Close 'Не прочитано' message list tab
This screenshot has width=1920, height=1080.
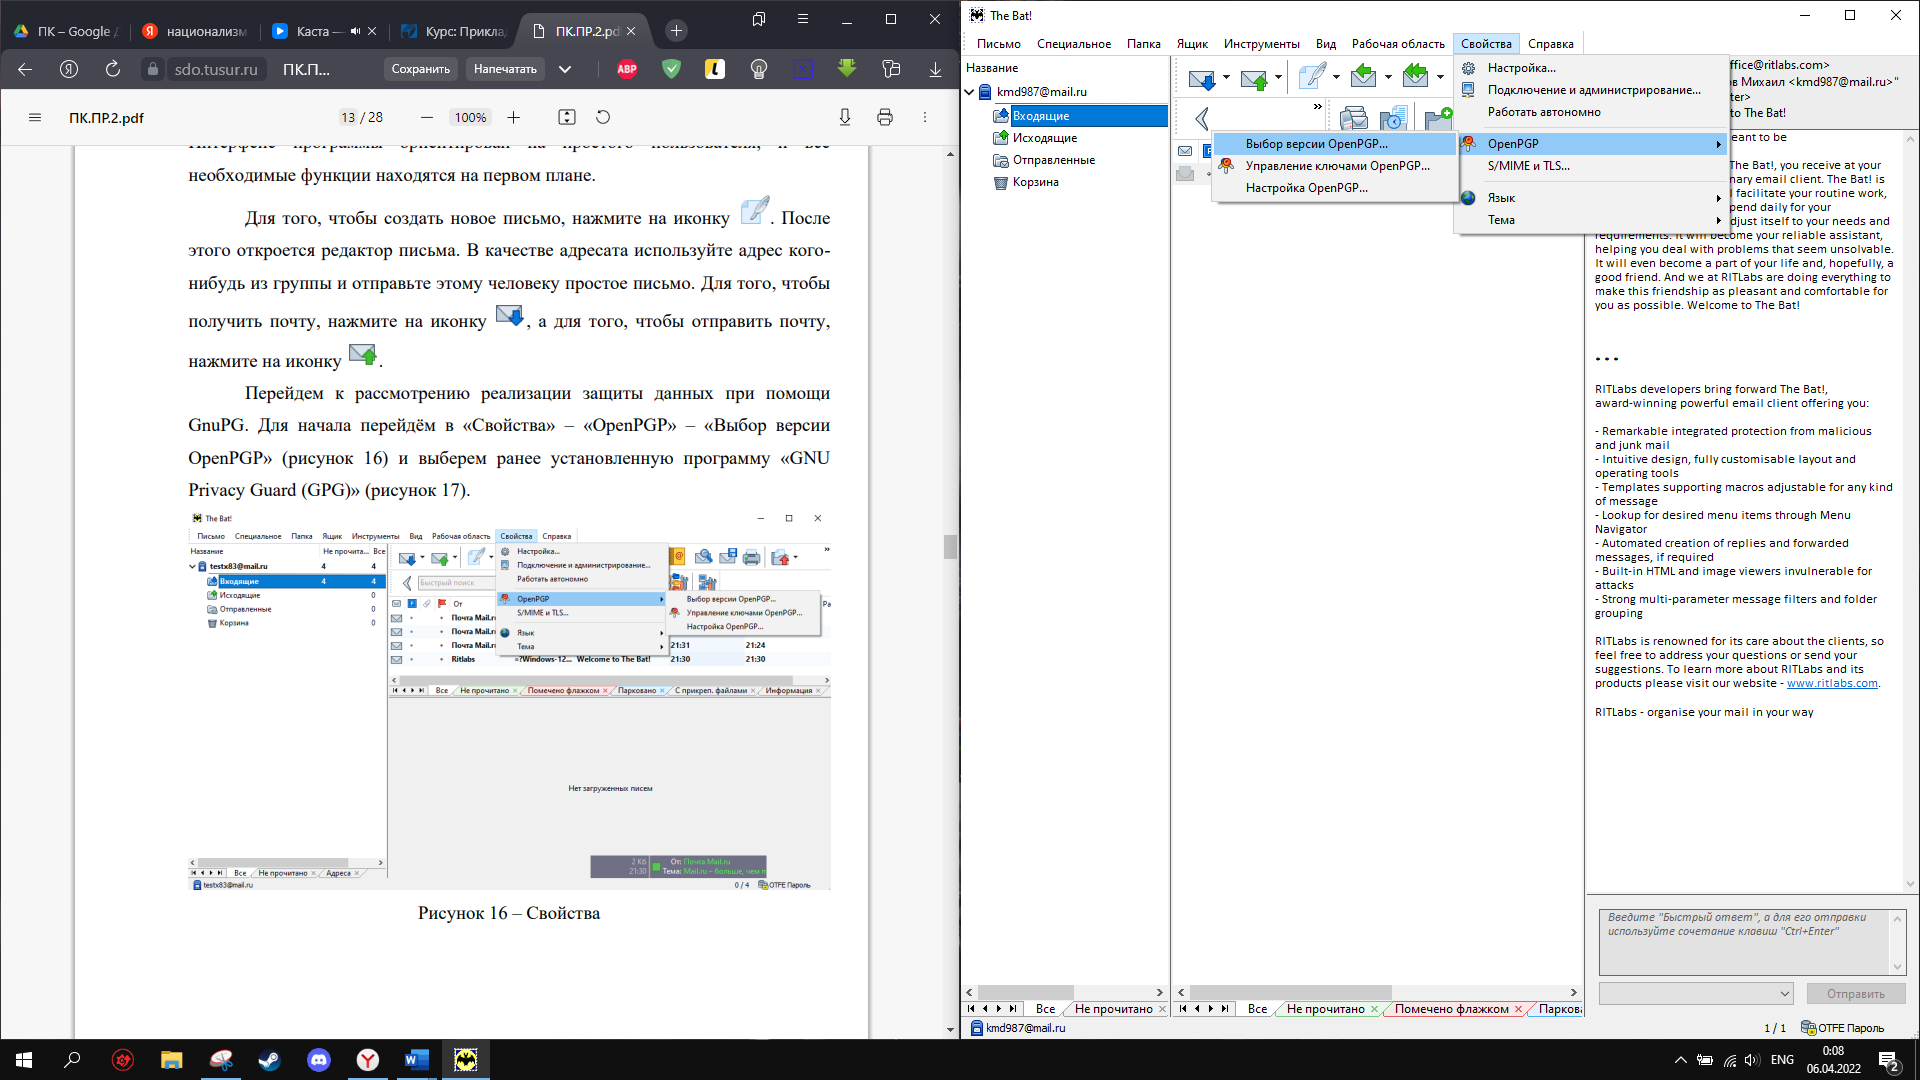point(1374,1009)
